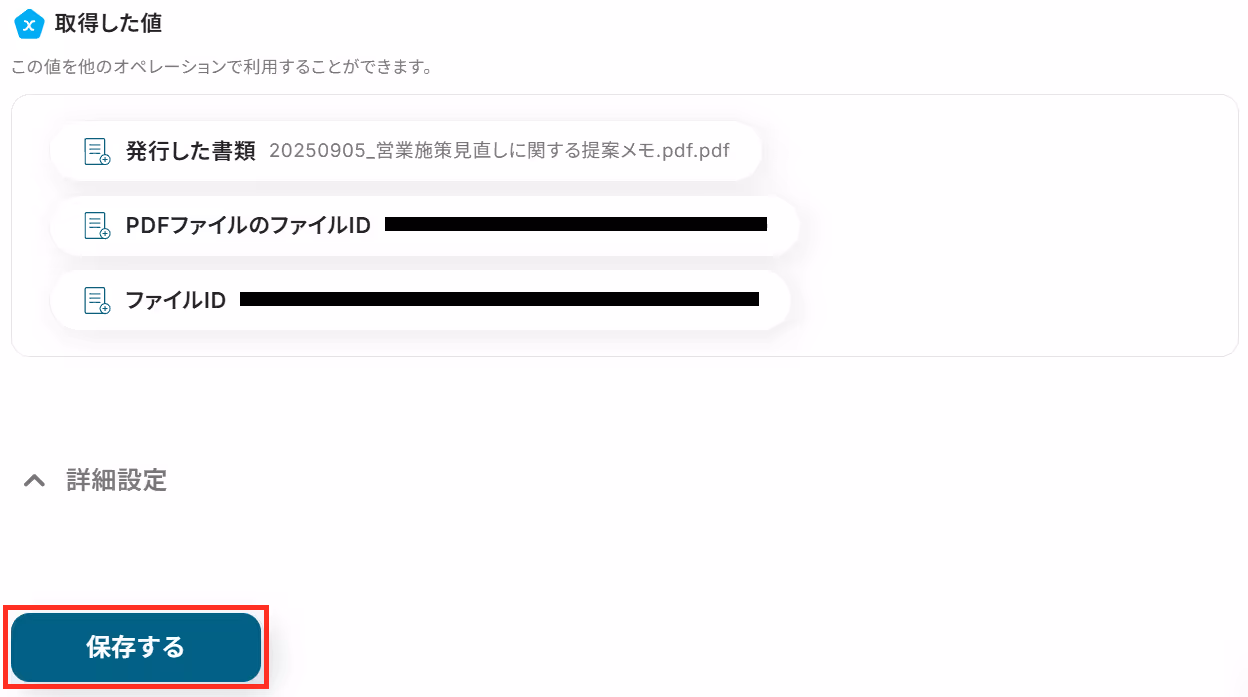Click the document icon beside PDFファイルのファイルID
The image size is (1248, 697).
click(x=97, y=225)
